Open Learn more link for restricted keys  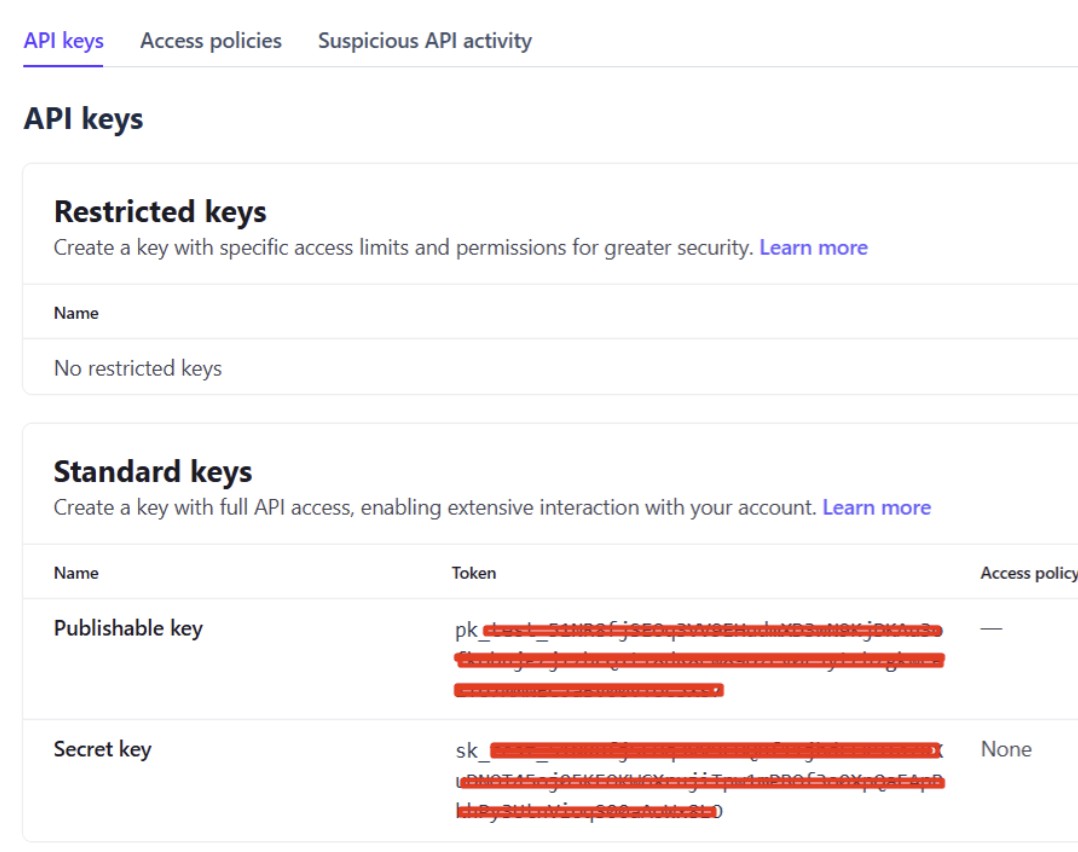(x=813, y=248)
